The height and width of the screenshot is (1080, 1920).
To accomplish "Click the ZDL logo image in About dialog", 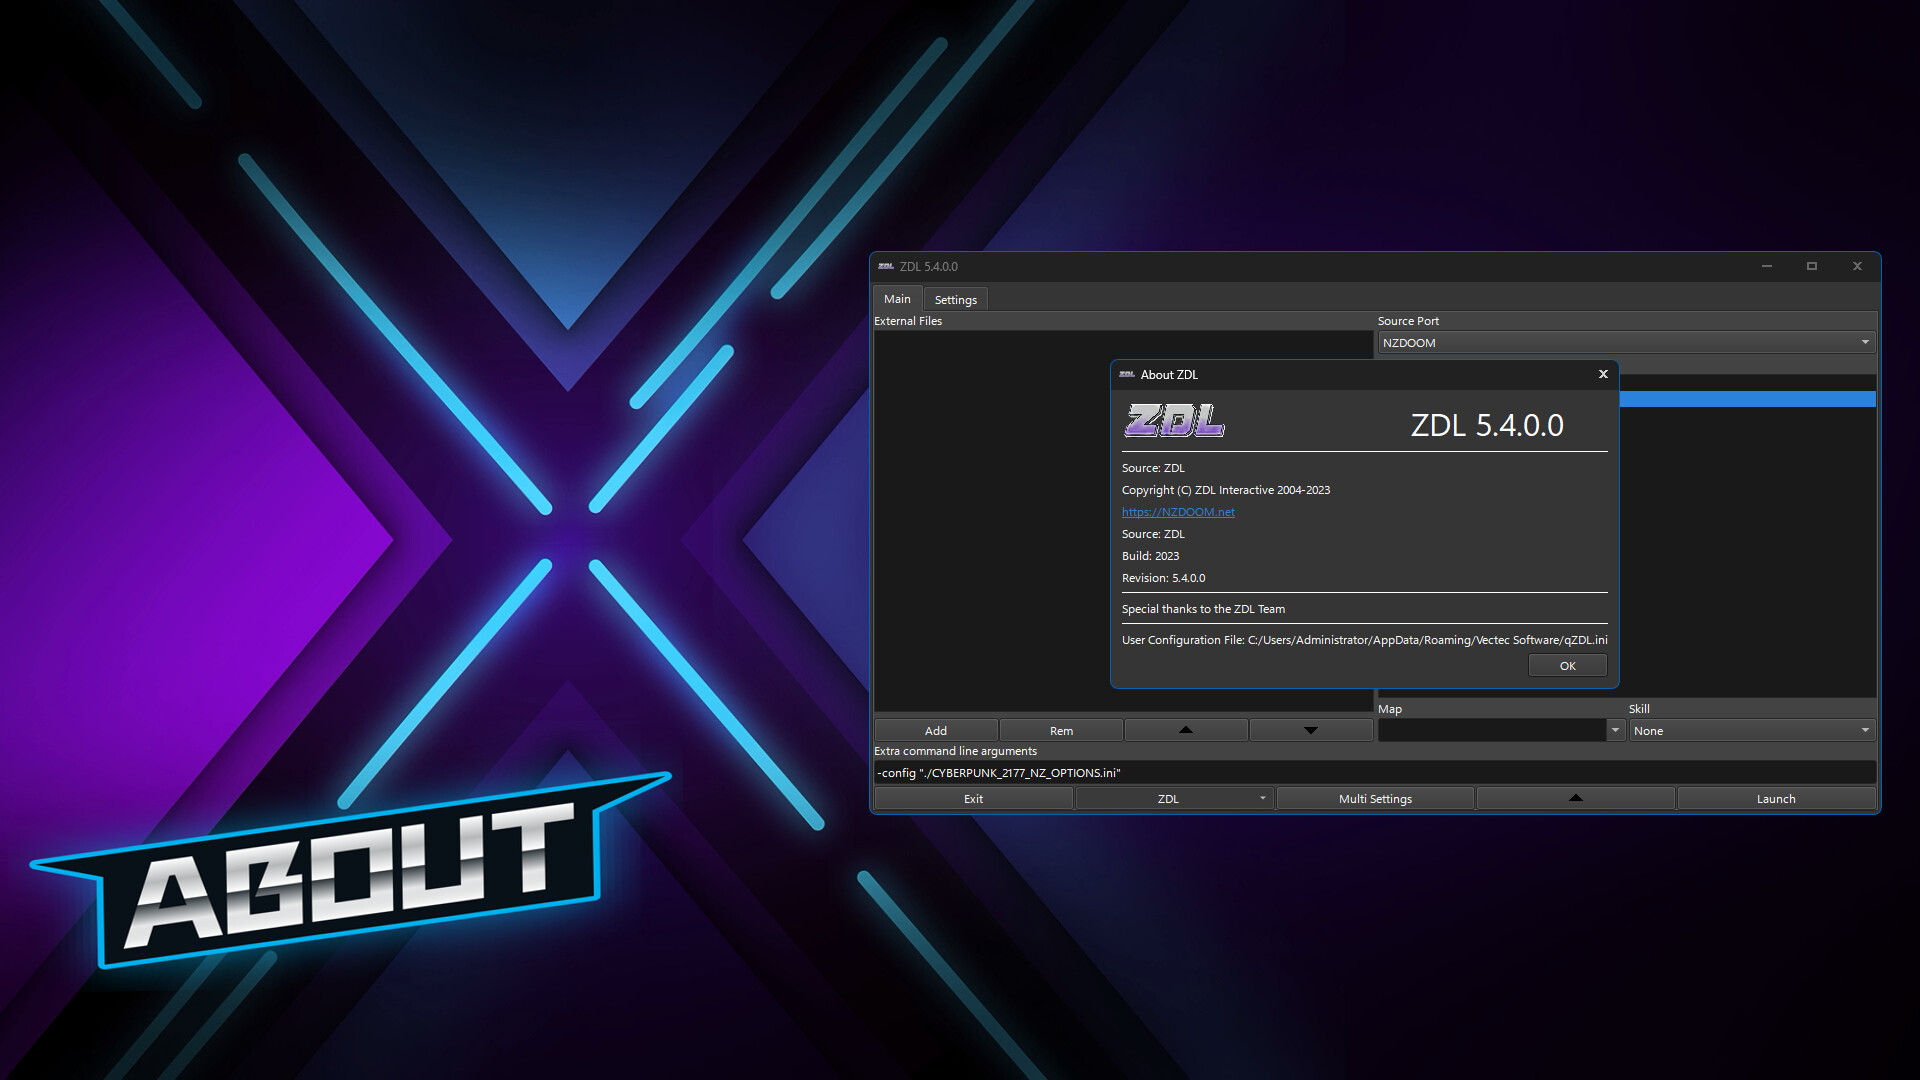I will [x=1174, y=421].
